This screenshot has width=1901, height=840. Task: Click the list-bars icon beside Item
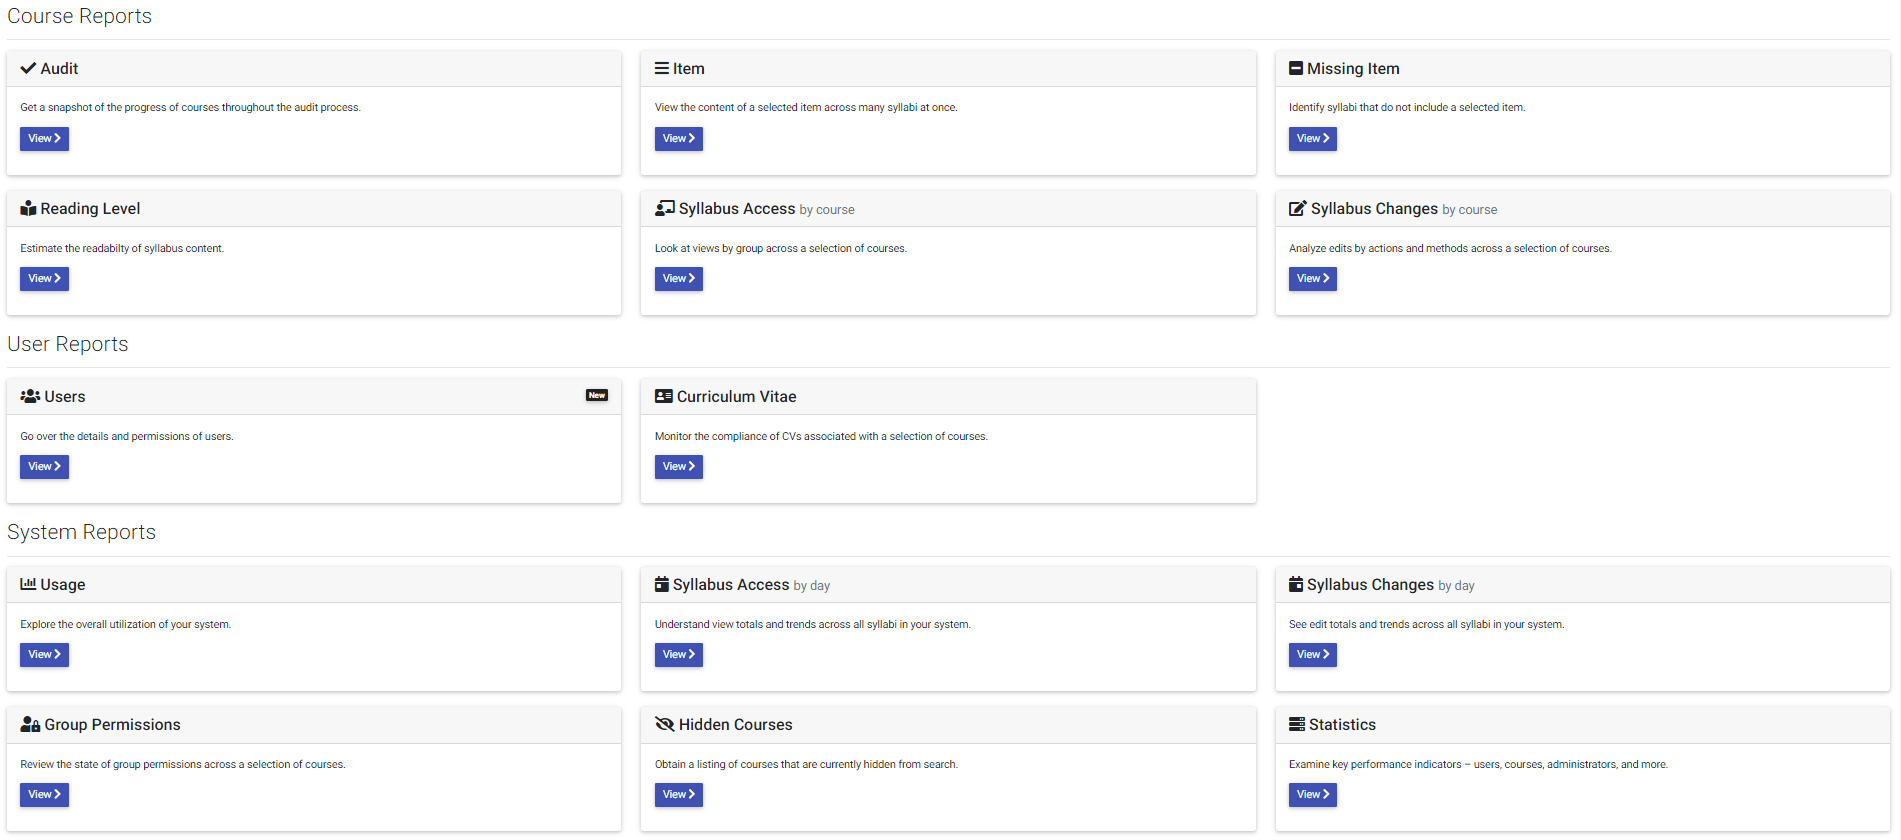tap(662, 68)
